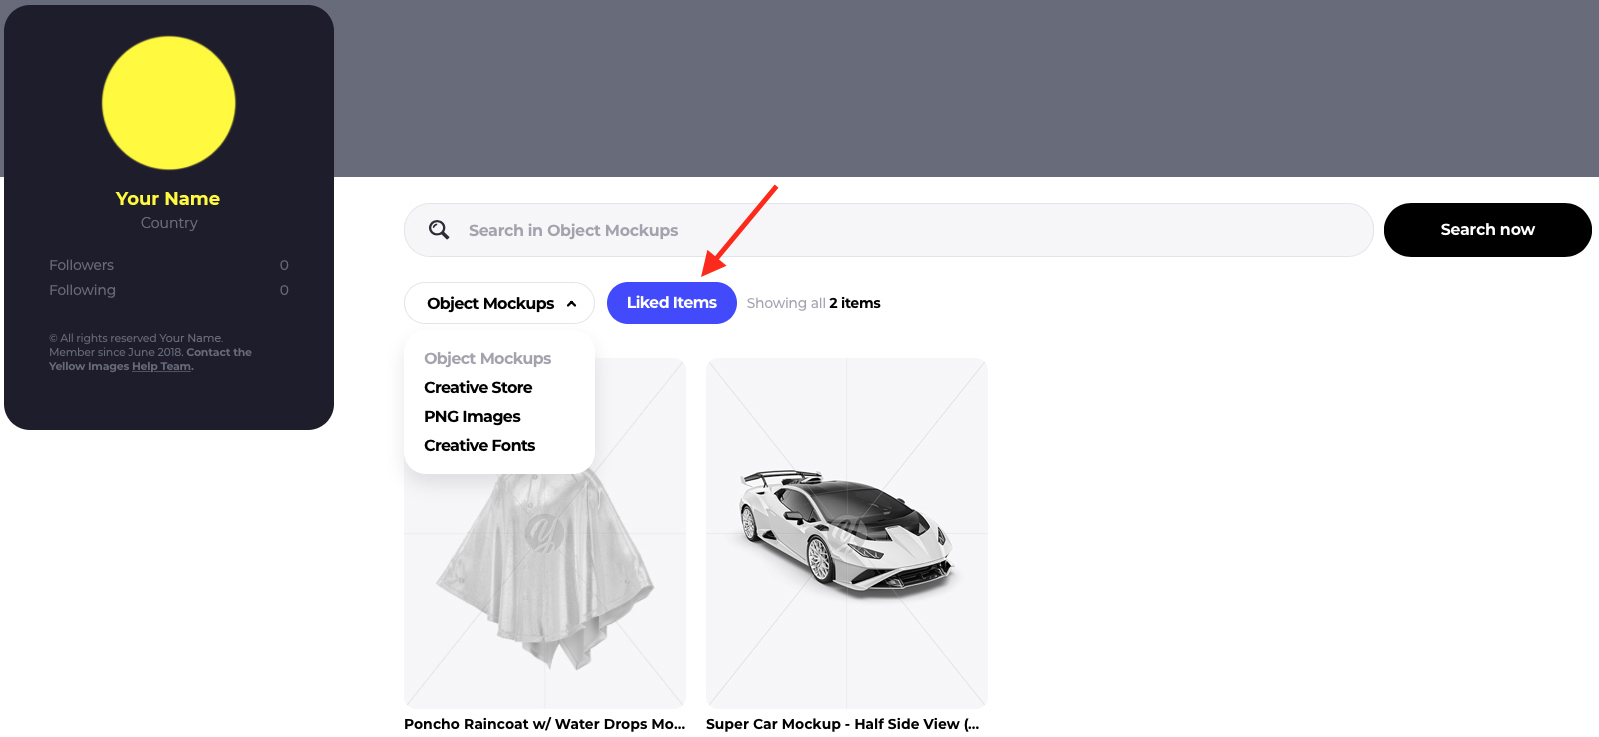Click the magnifying glass search icon
Image resolution: width=1599 pixels, height=737 pixels.
pyautogui.click(x=439, y=230)
